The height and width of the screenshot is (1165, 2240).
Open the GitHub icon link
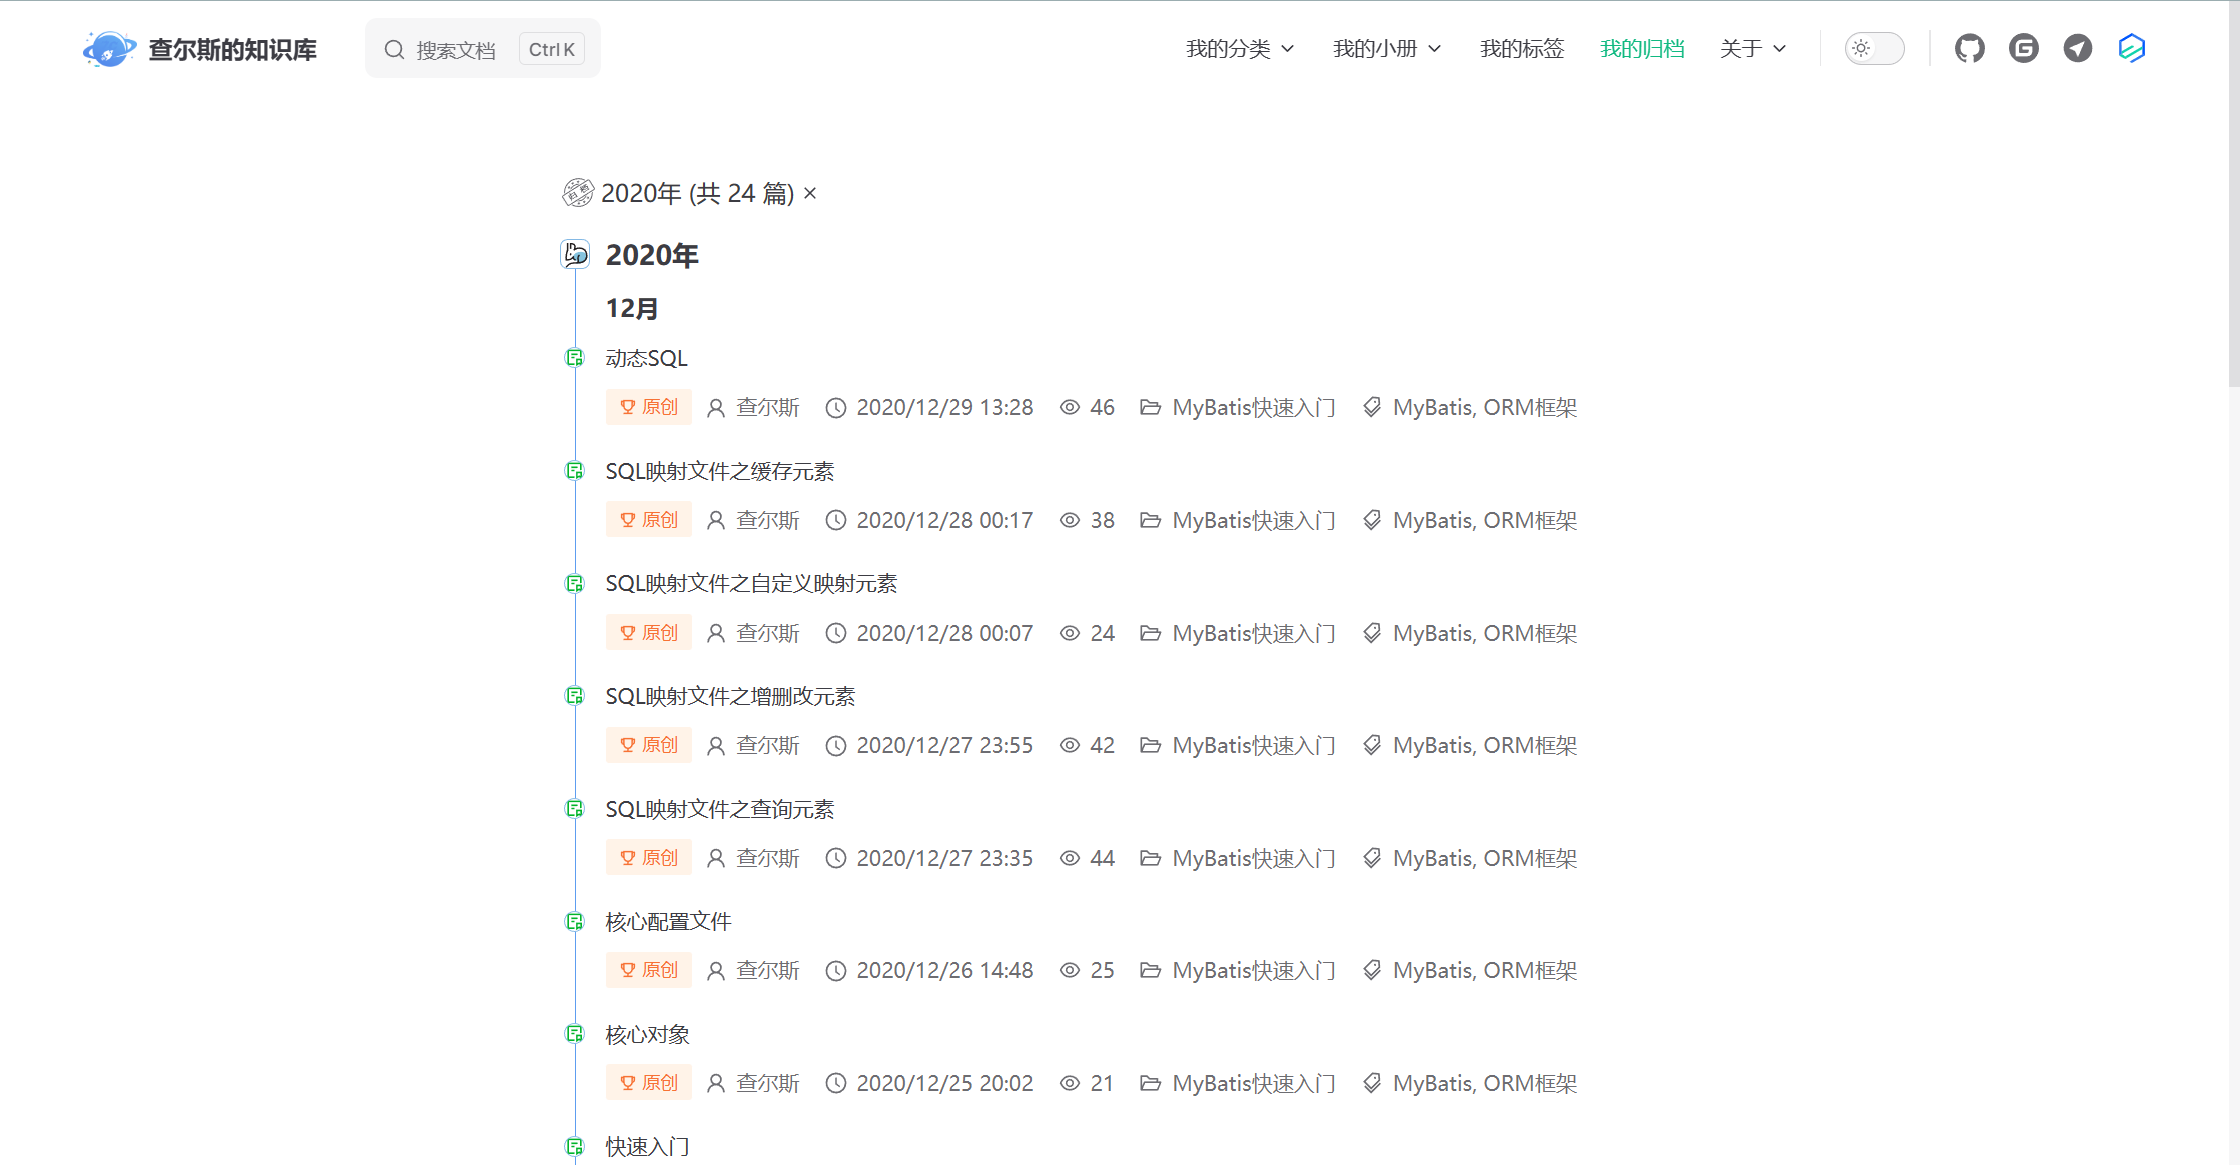1969,48
